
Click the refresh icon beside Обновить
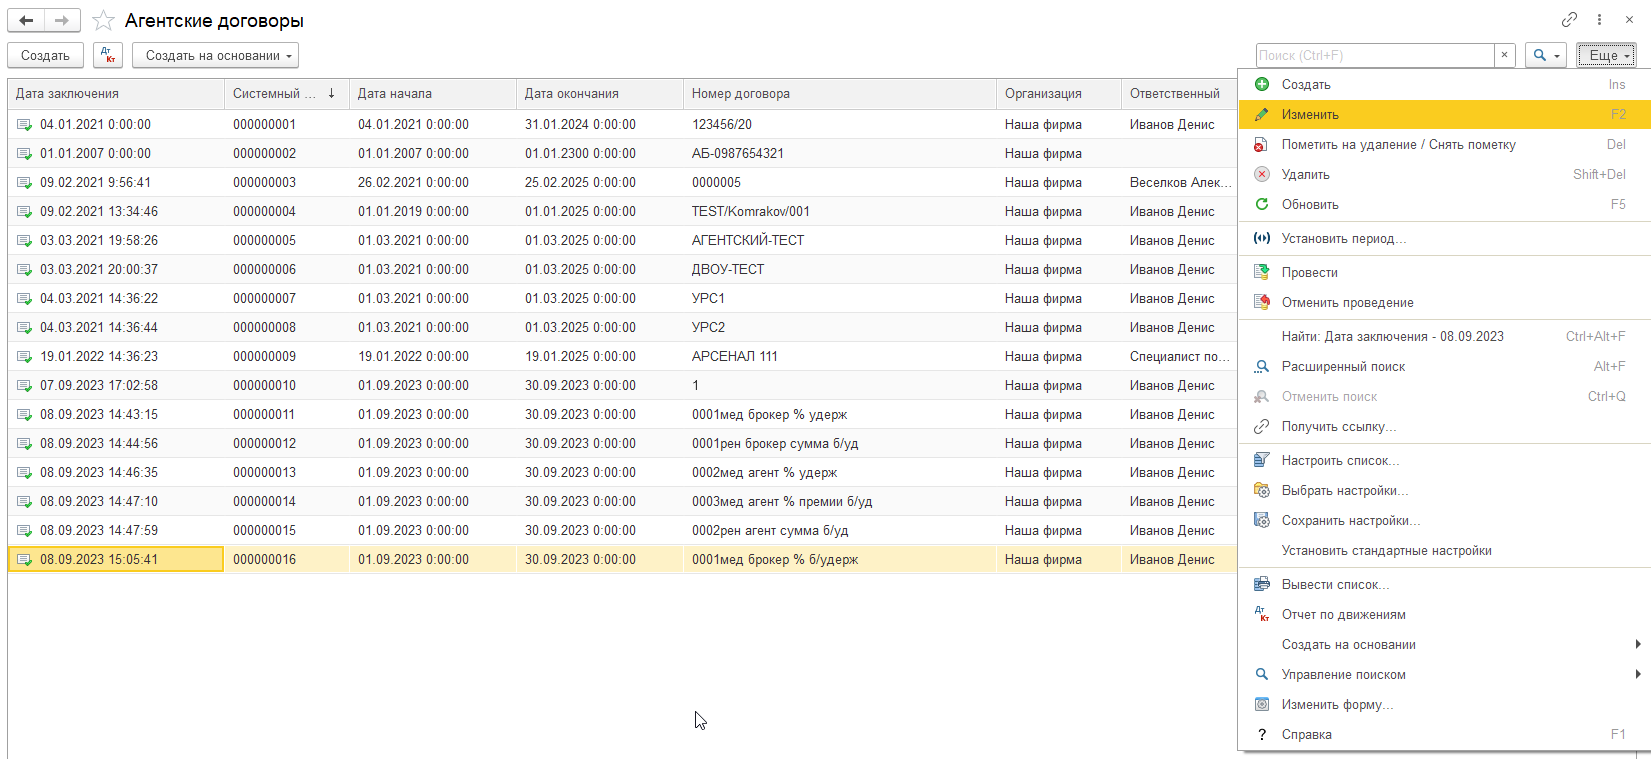1262,204
